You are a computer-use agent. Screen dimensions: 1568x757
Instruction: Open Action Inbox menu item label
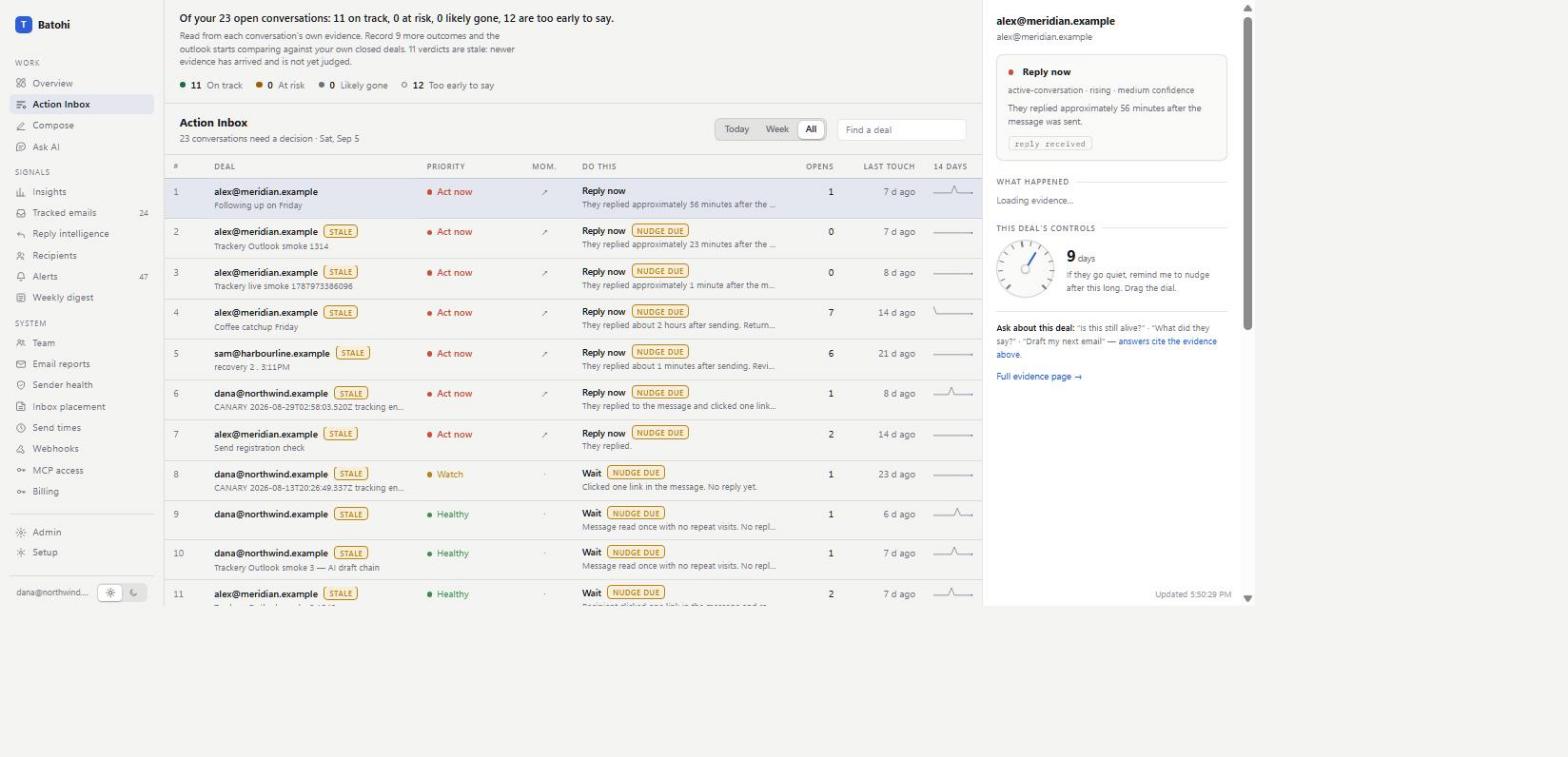click(61, 105)
